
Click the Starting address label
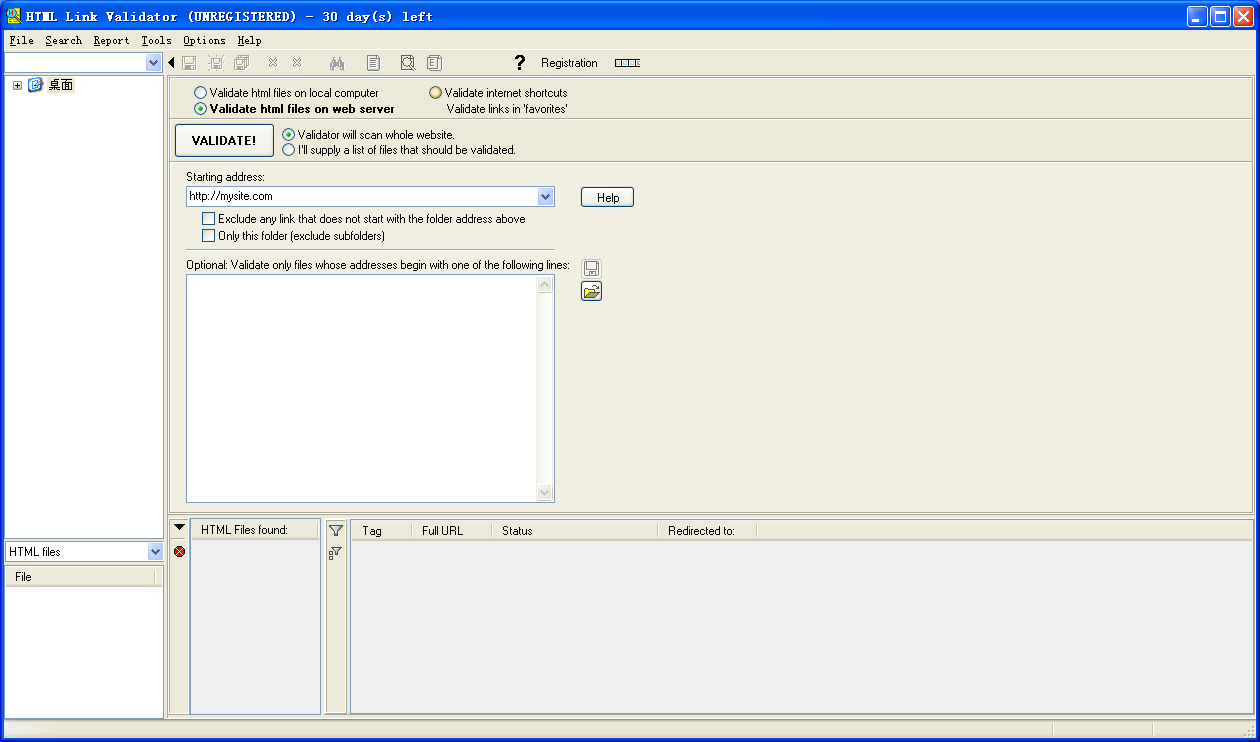pyautogui.click(x=225, y=177)
